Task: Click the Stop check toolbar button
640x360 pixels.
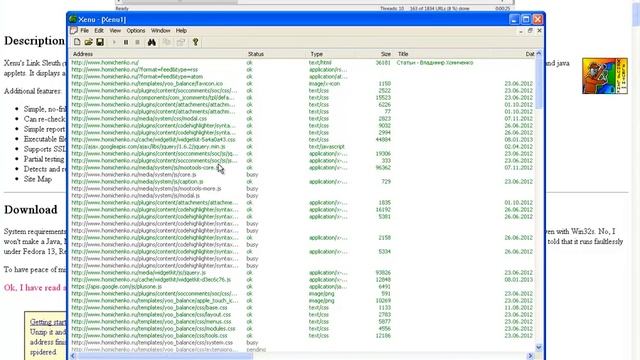Action: (138, 42)
